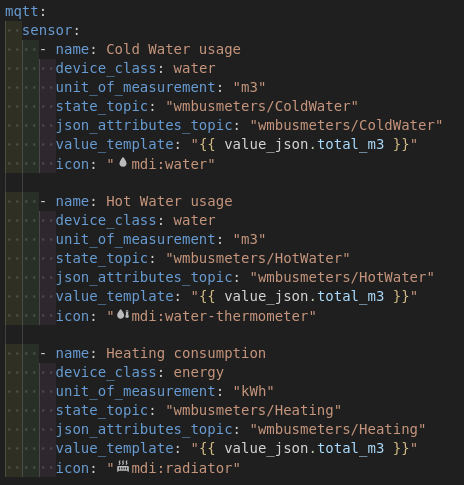This screenshot has height=485, width=464.
Task: Click mdi:radiator icon text
Action: [x=182, y=468]
